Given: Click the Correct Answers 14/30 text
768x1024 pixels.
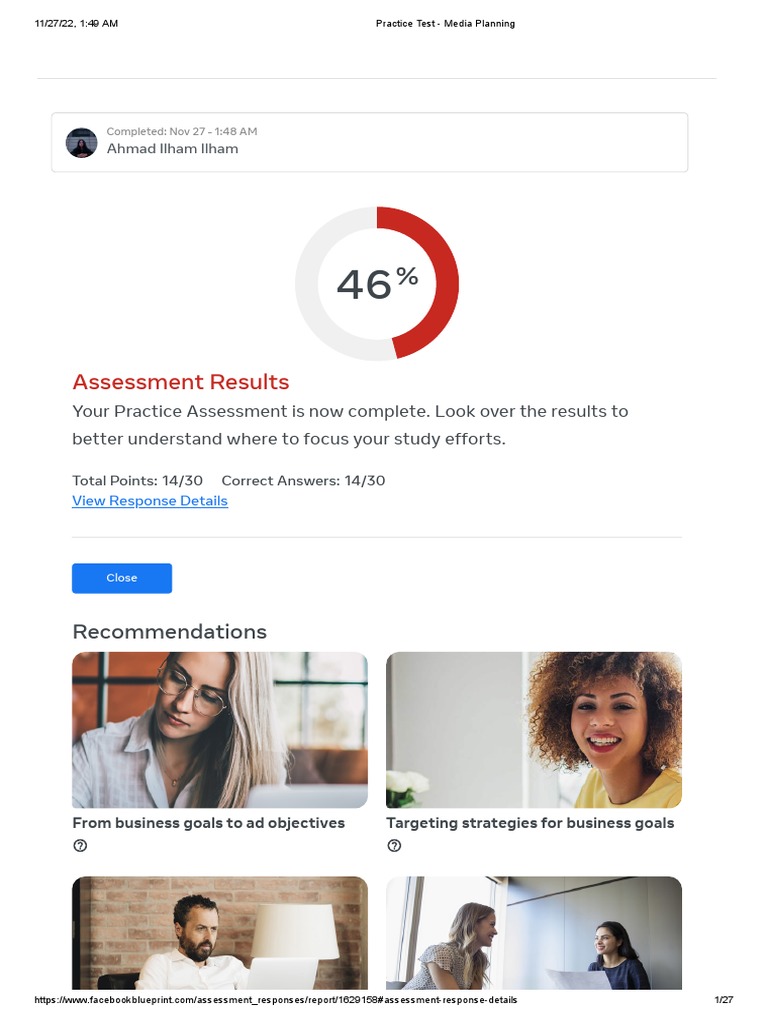Looking at the screenshot, I should tap(304, 481).
